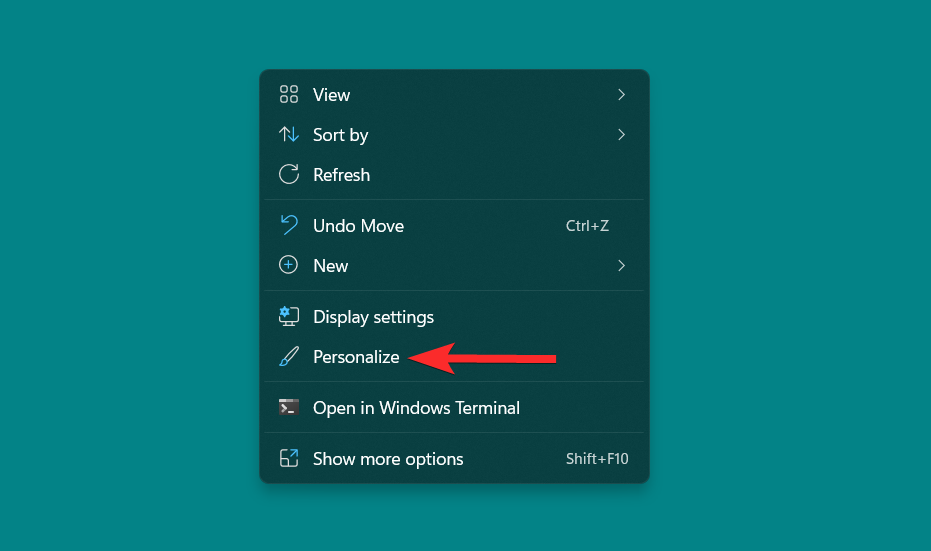The image size is (931, 551).
Task: Open Display settings from the menu
Action: 373,317
